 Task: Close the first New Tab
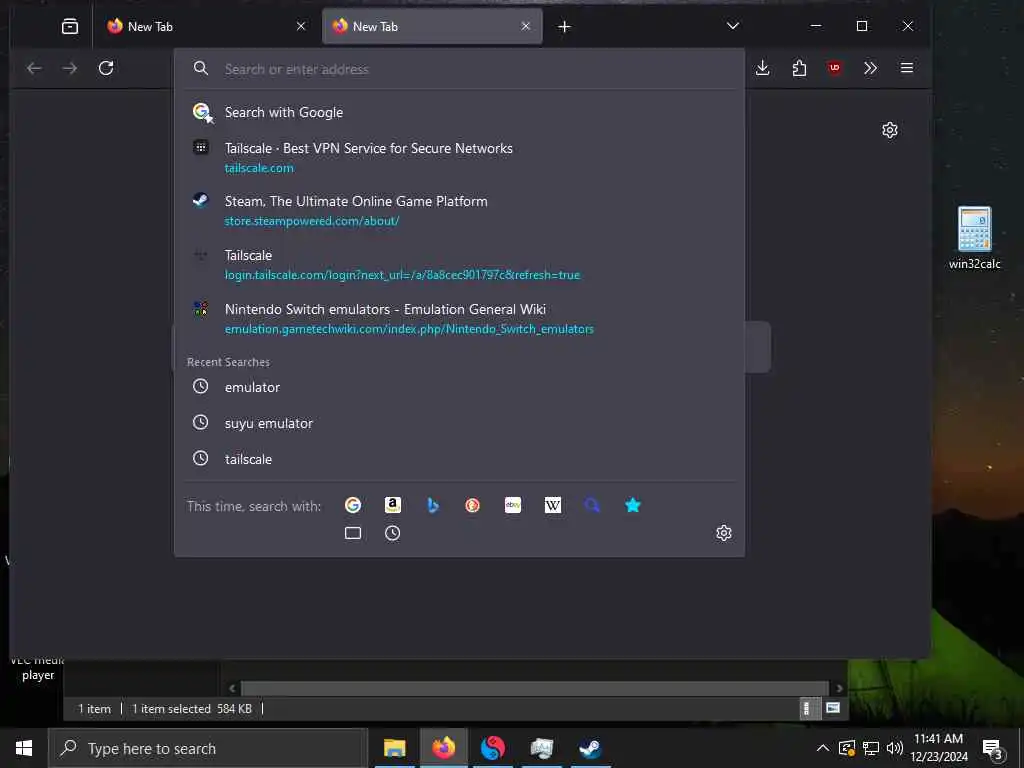tap(300, 26)
